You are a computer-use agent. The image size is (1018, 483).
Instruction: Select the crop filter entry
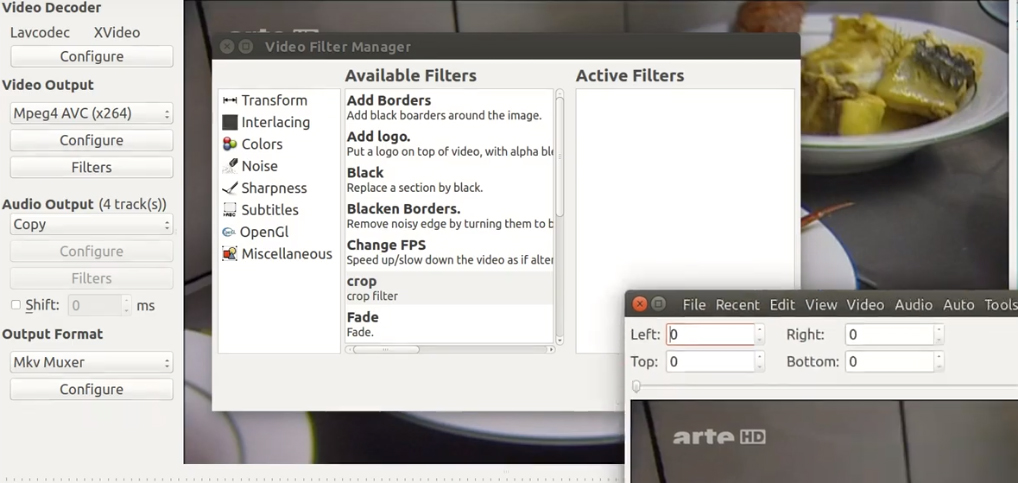point(449,288)
